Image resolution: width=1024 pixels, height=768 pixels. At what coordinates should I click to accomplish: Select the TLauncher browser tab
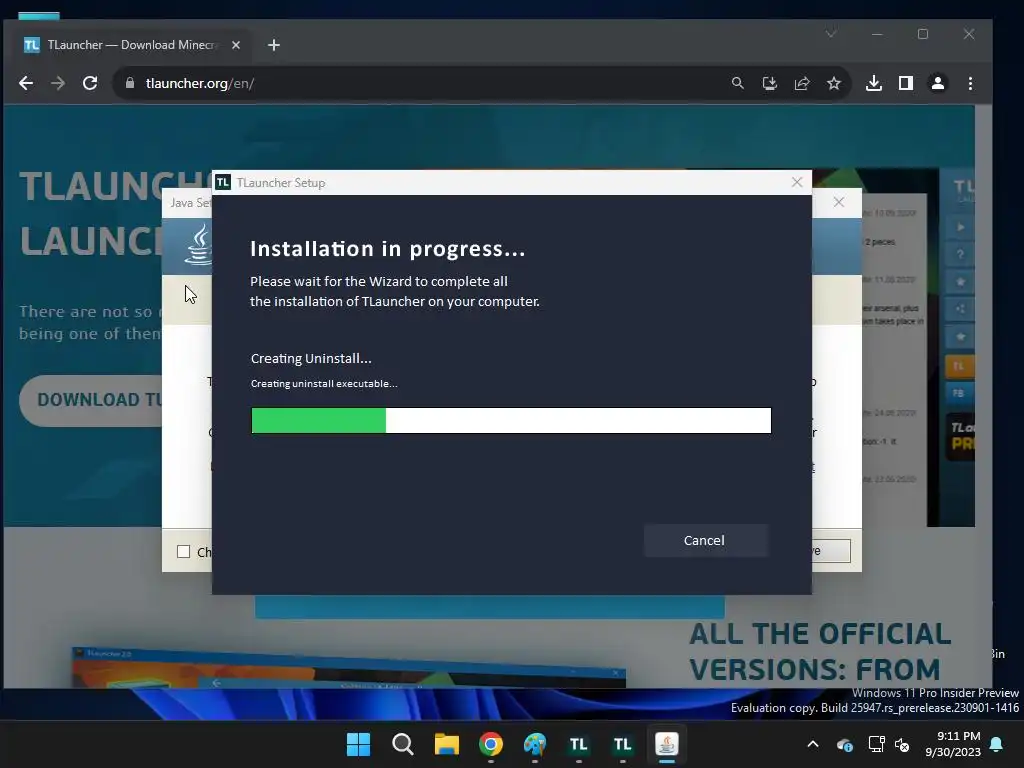coord(131,44)
